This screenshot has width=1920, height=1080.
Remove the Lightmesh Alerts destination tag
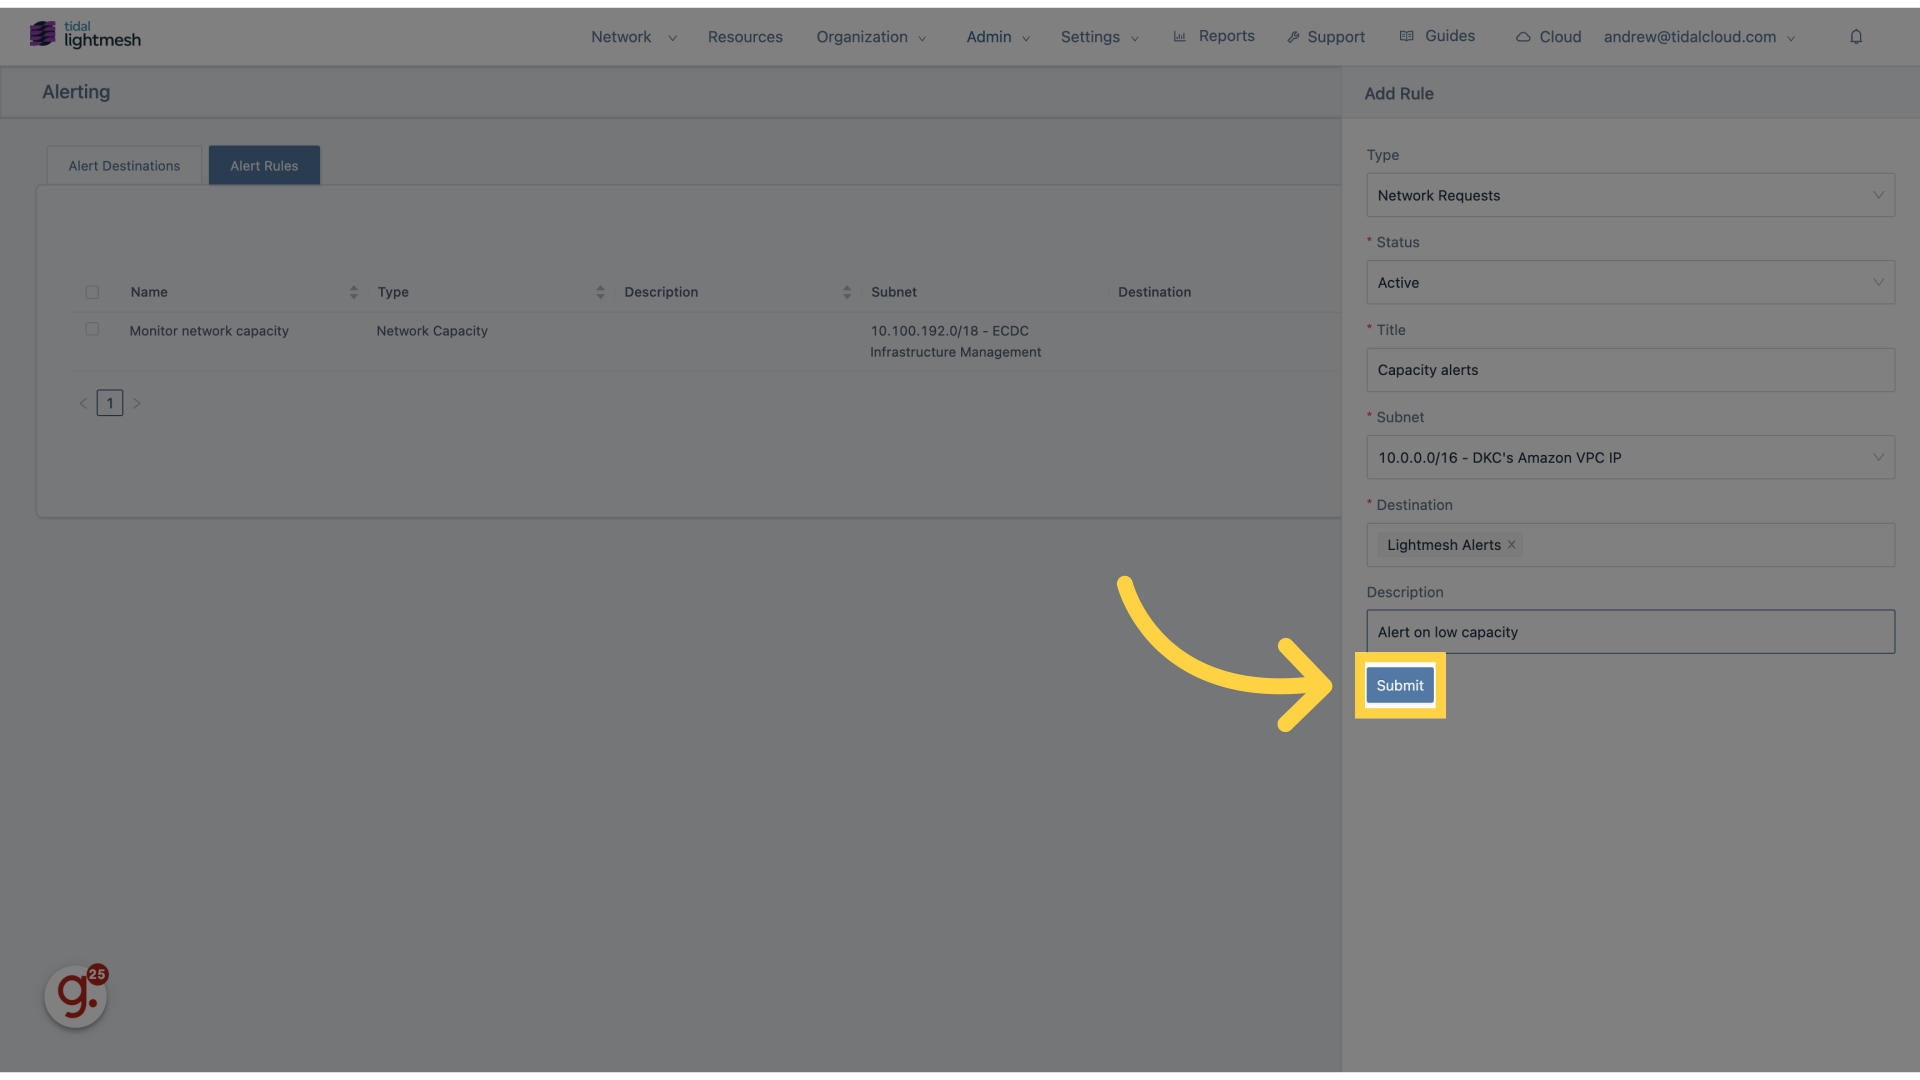pyautogui.click(x=1512, y=545)
